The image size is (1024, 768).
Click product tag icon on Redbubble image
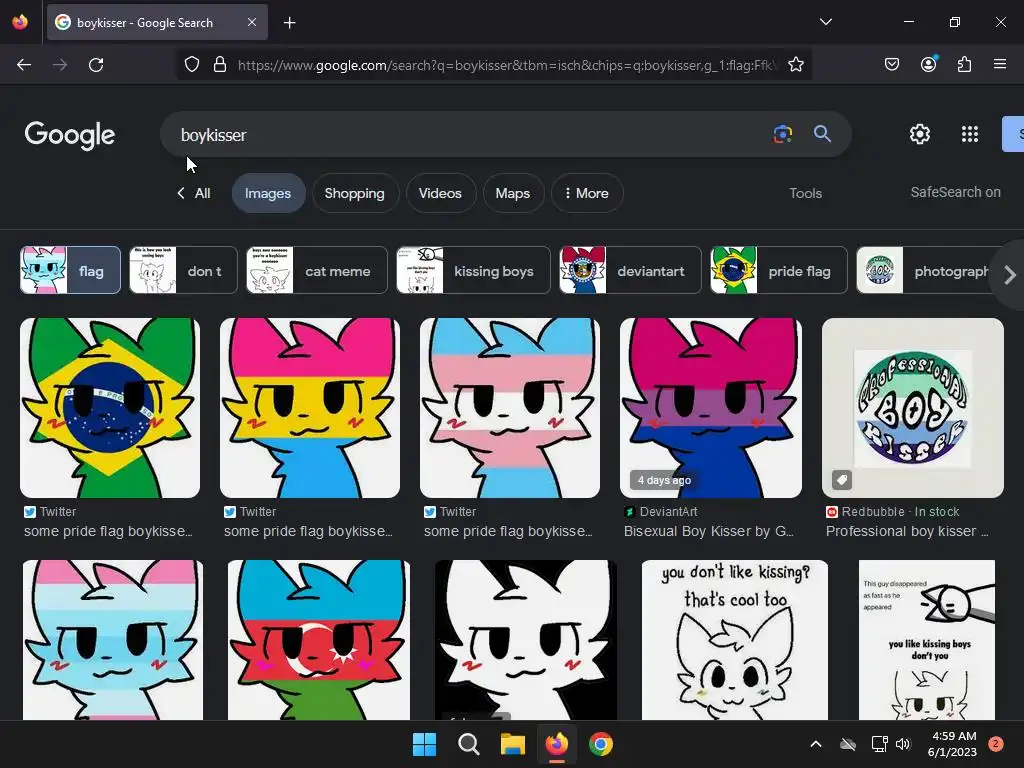[x=842, y=480]
